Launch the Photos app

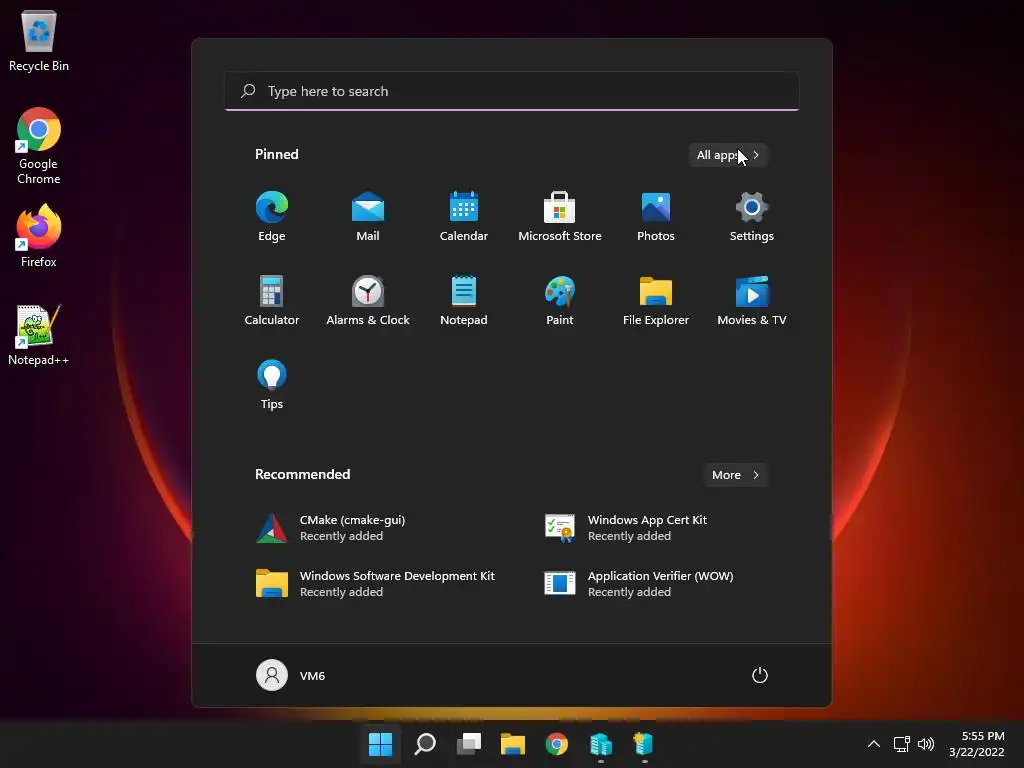click(x=656, y=217)
